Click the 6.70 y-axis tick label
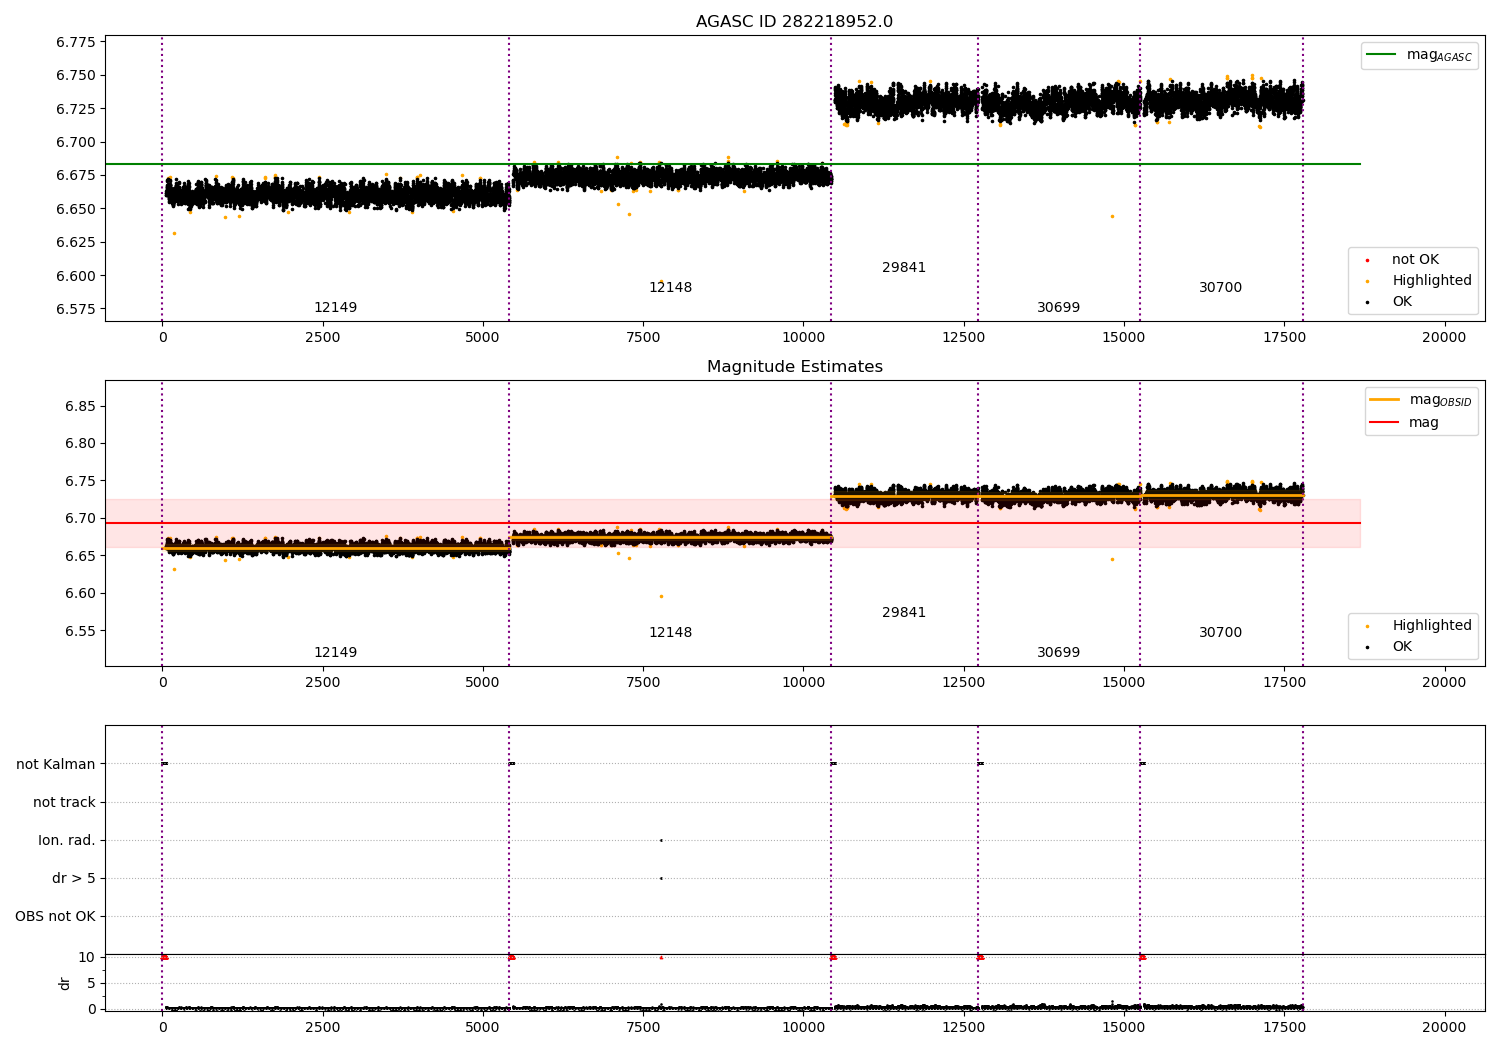This screenshot has width=1500, height=1050. [79, 518]
